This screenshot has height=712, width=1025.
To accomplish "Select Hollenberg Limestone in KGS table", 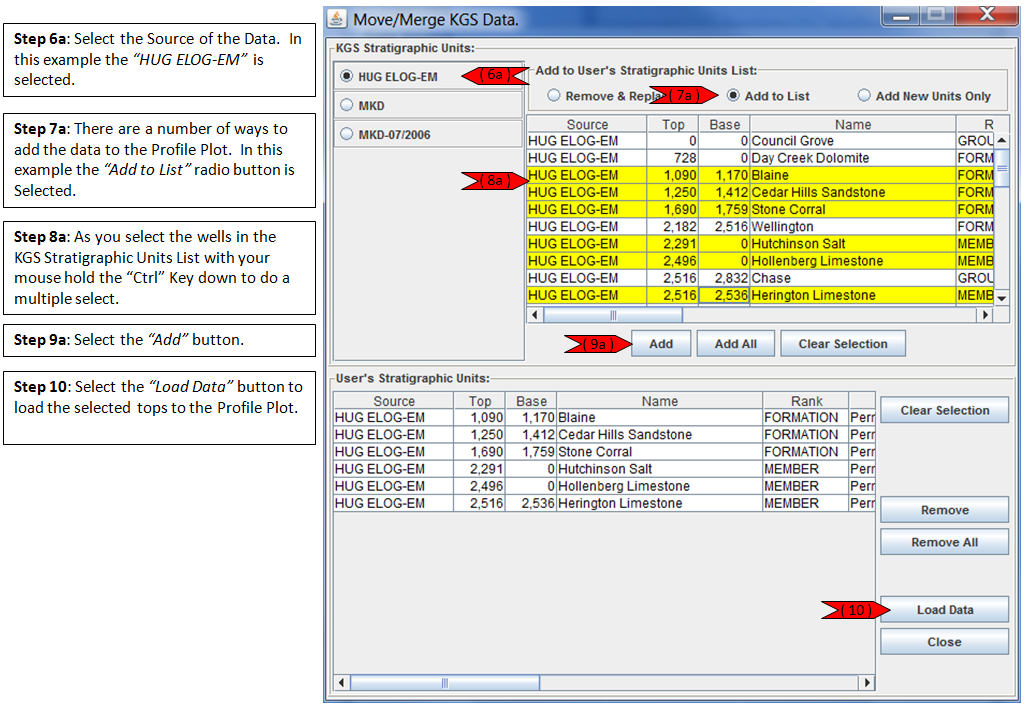I will coord(760,261).
